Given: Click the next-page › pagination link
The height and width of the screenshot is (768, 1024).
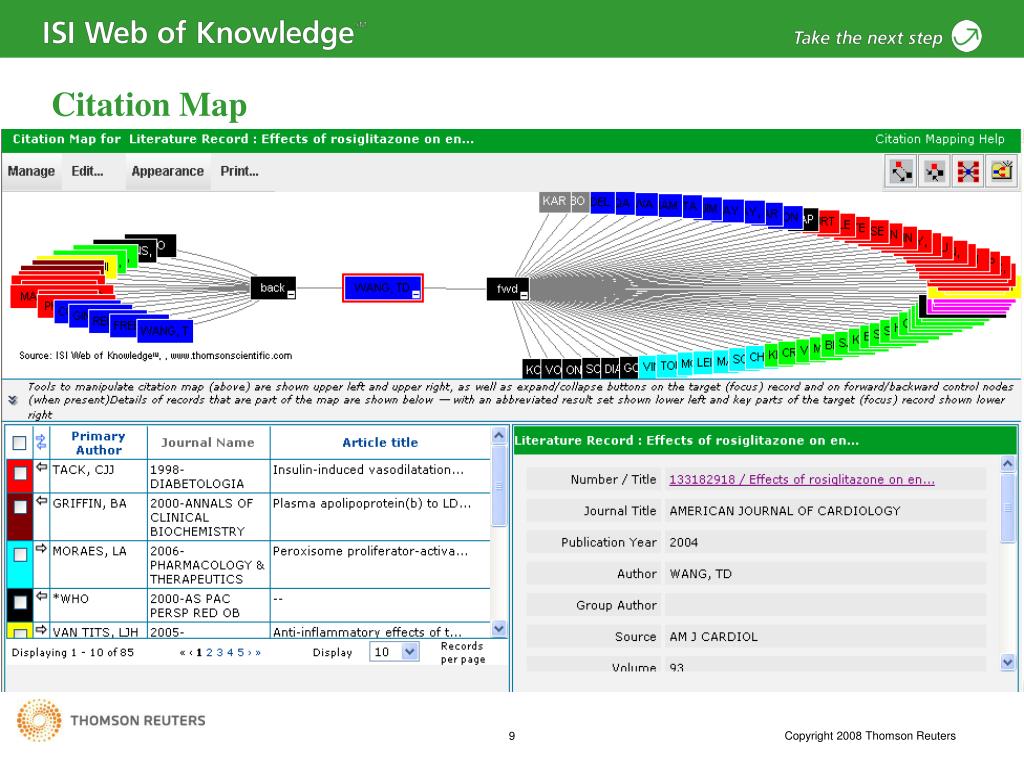Looking at the screenshot, I should (249, 652).
